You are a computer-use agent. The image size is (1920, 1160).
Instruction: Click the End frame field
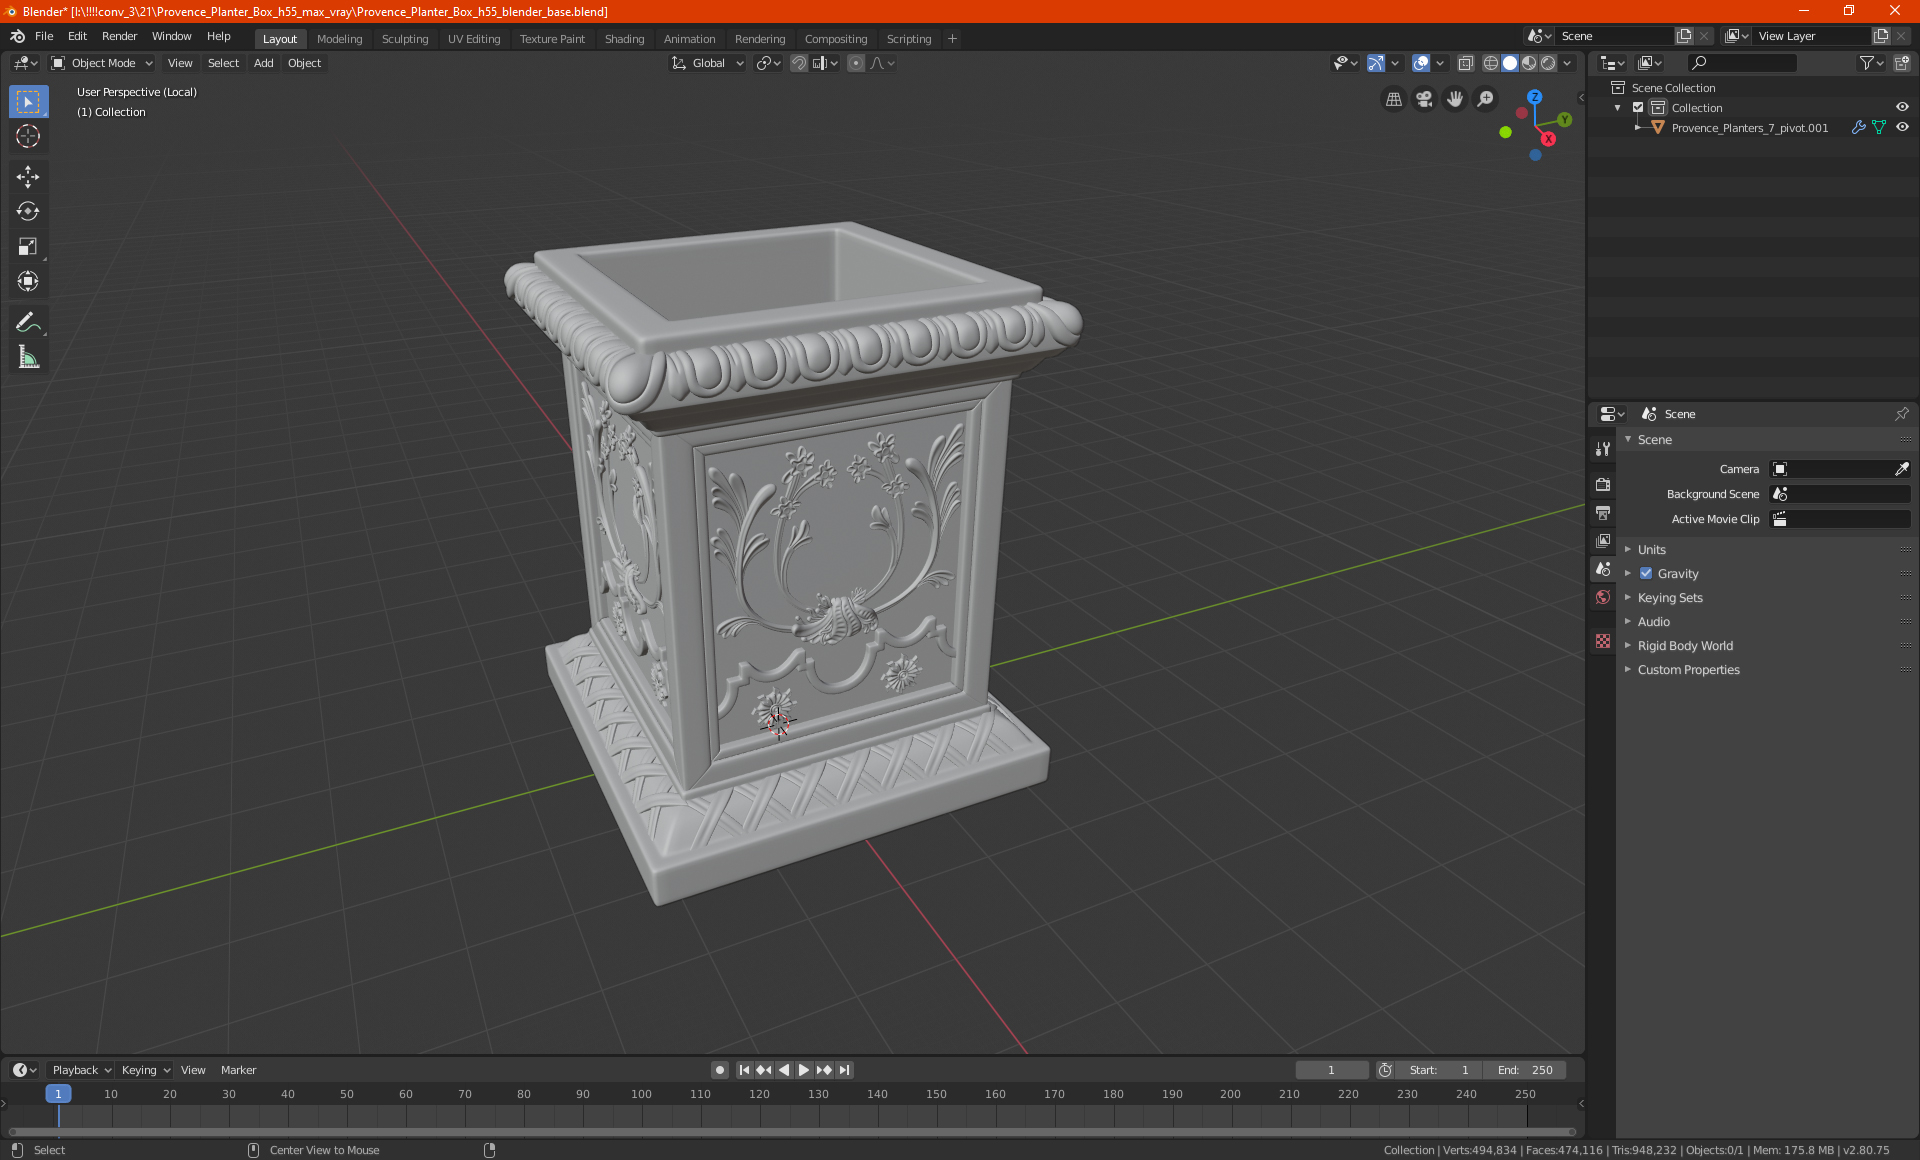point(1525,1070)
